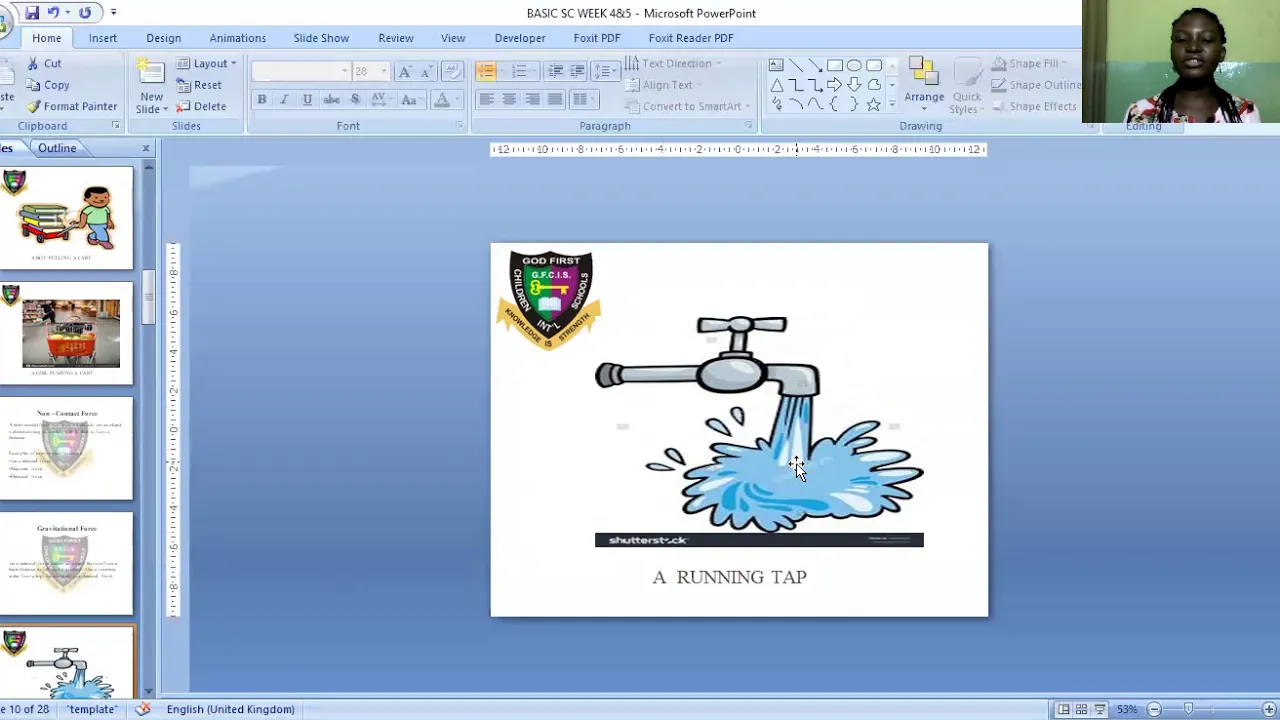1280x720 pixels.
Task: Select the Down Arrow block shape
Action: pyautogui.click(x=854, y=85)
